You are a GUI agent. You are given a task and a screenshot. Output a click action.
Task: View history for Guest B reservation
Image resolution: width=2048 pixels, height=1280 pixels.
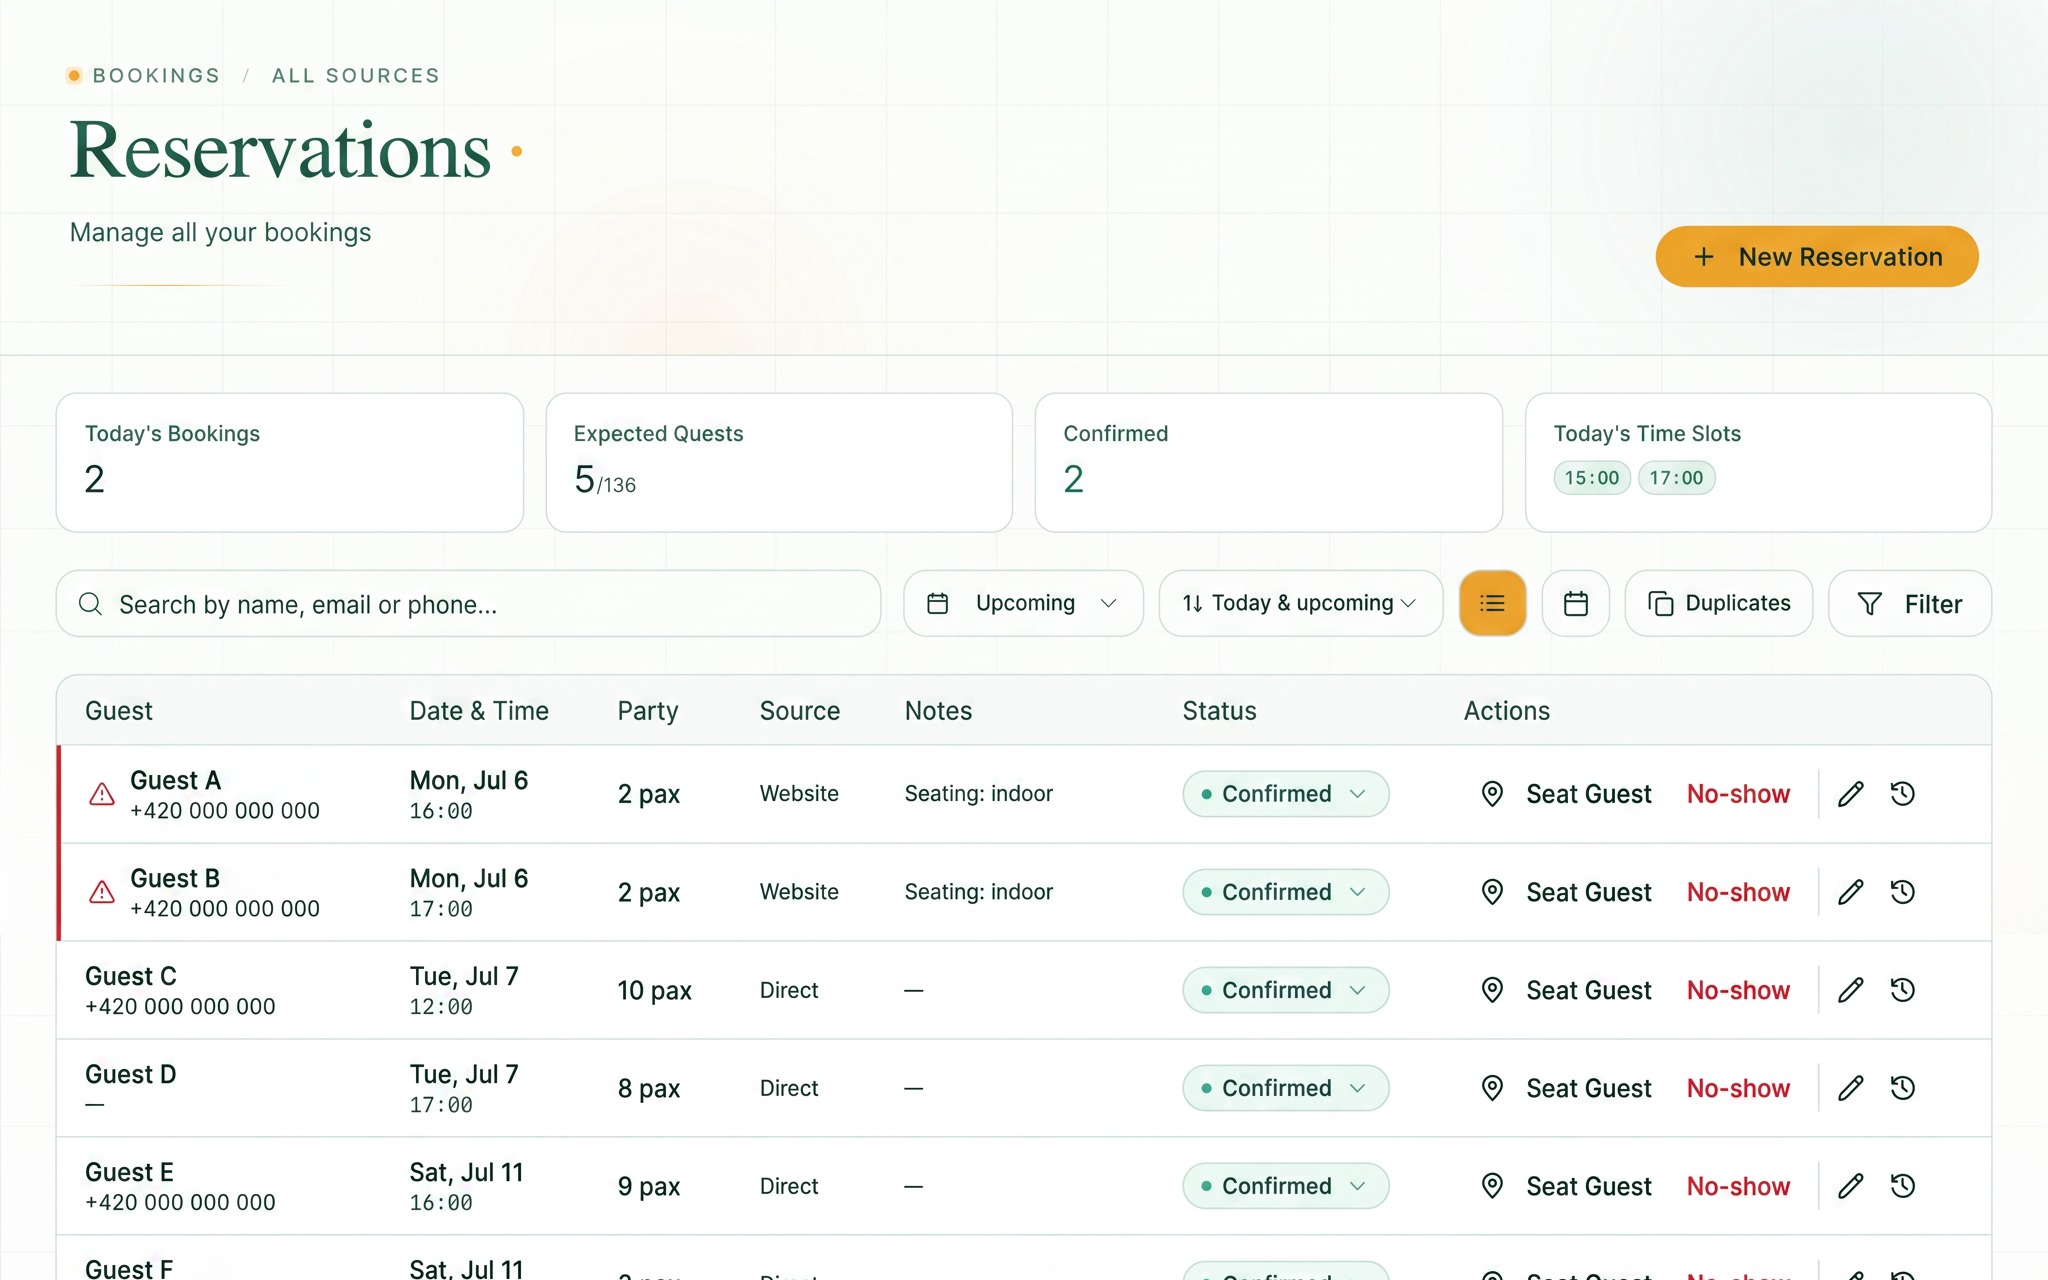(1903, 892)
